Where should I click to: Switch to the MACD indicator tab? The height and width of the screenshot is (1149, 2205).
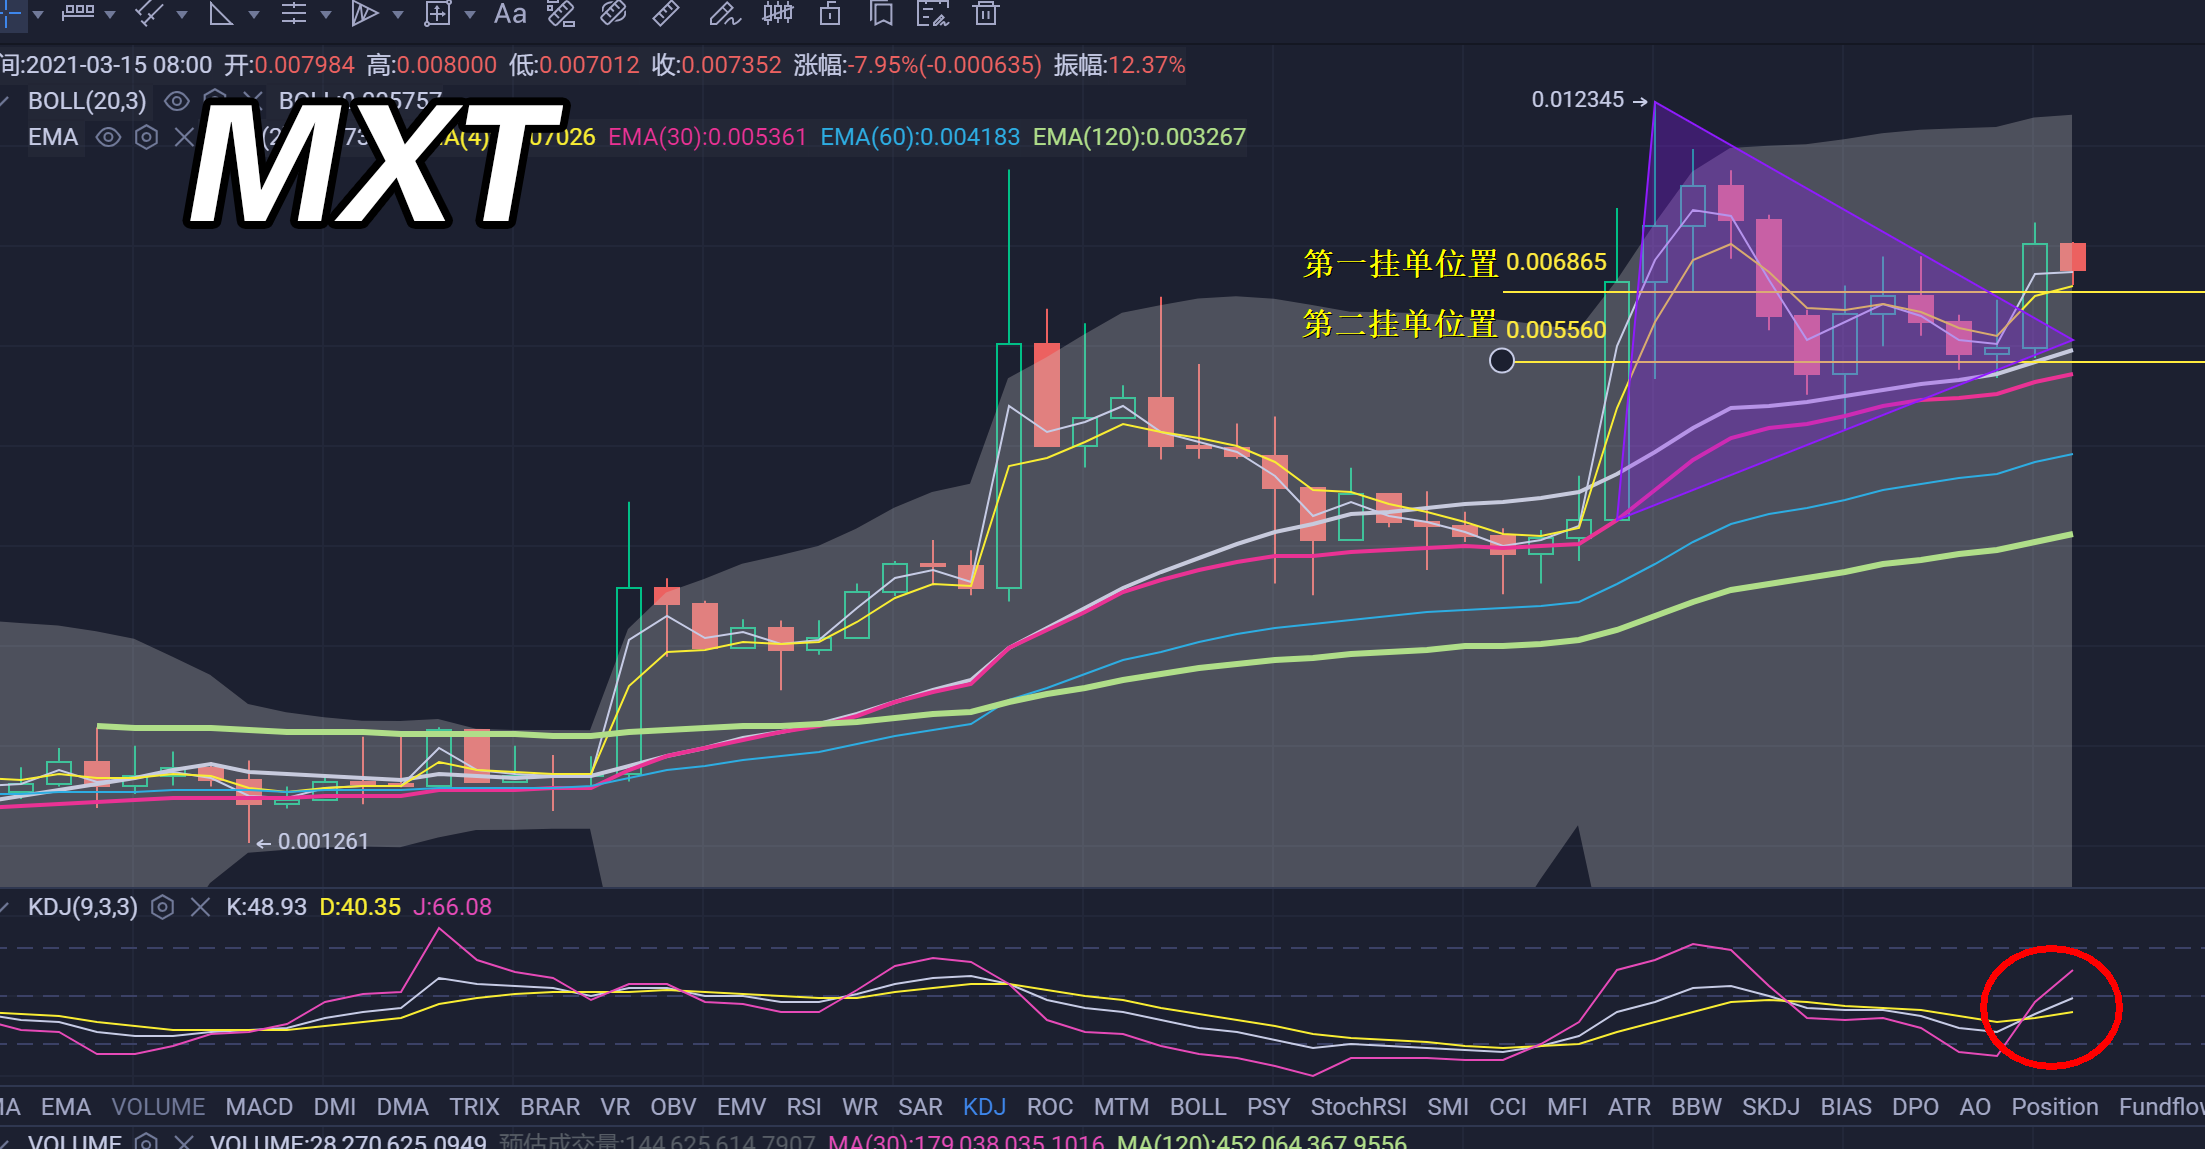click(259, 1107)
